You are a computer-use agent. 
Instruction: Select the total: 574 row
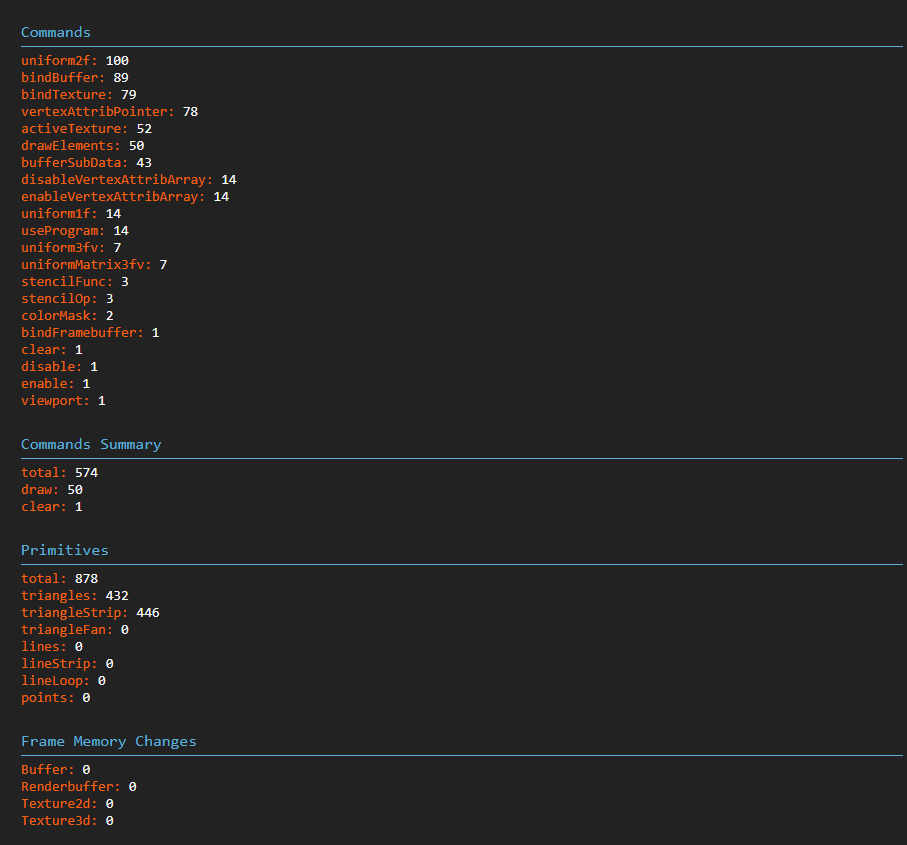pyautogui.click(x=60, y=473)
